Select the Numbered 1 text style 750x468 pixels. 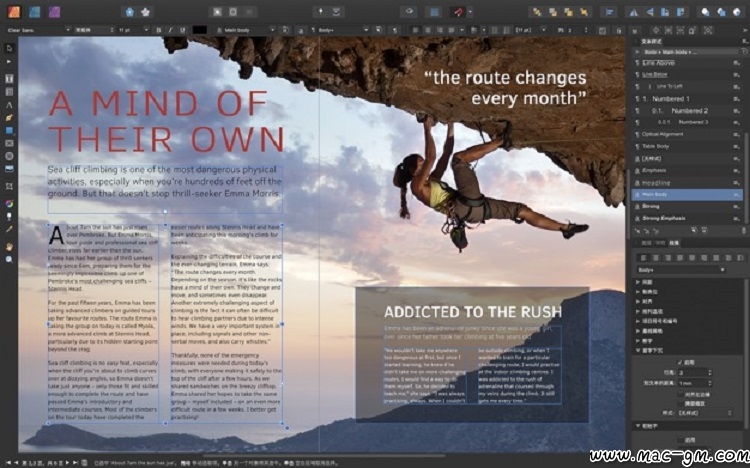686,99
